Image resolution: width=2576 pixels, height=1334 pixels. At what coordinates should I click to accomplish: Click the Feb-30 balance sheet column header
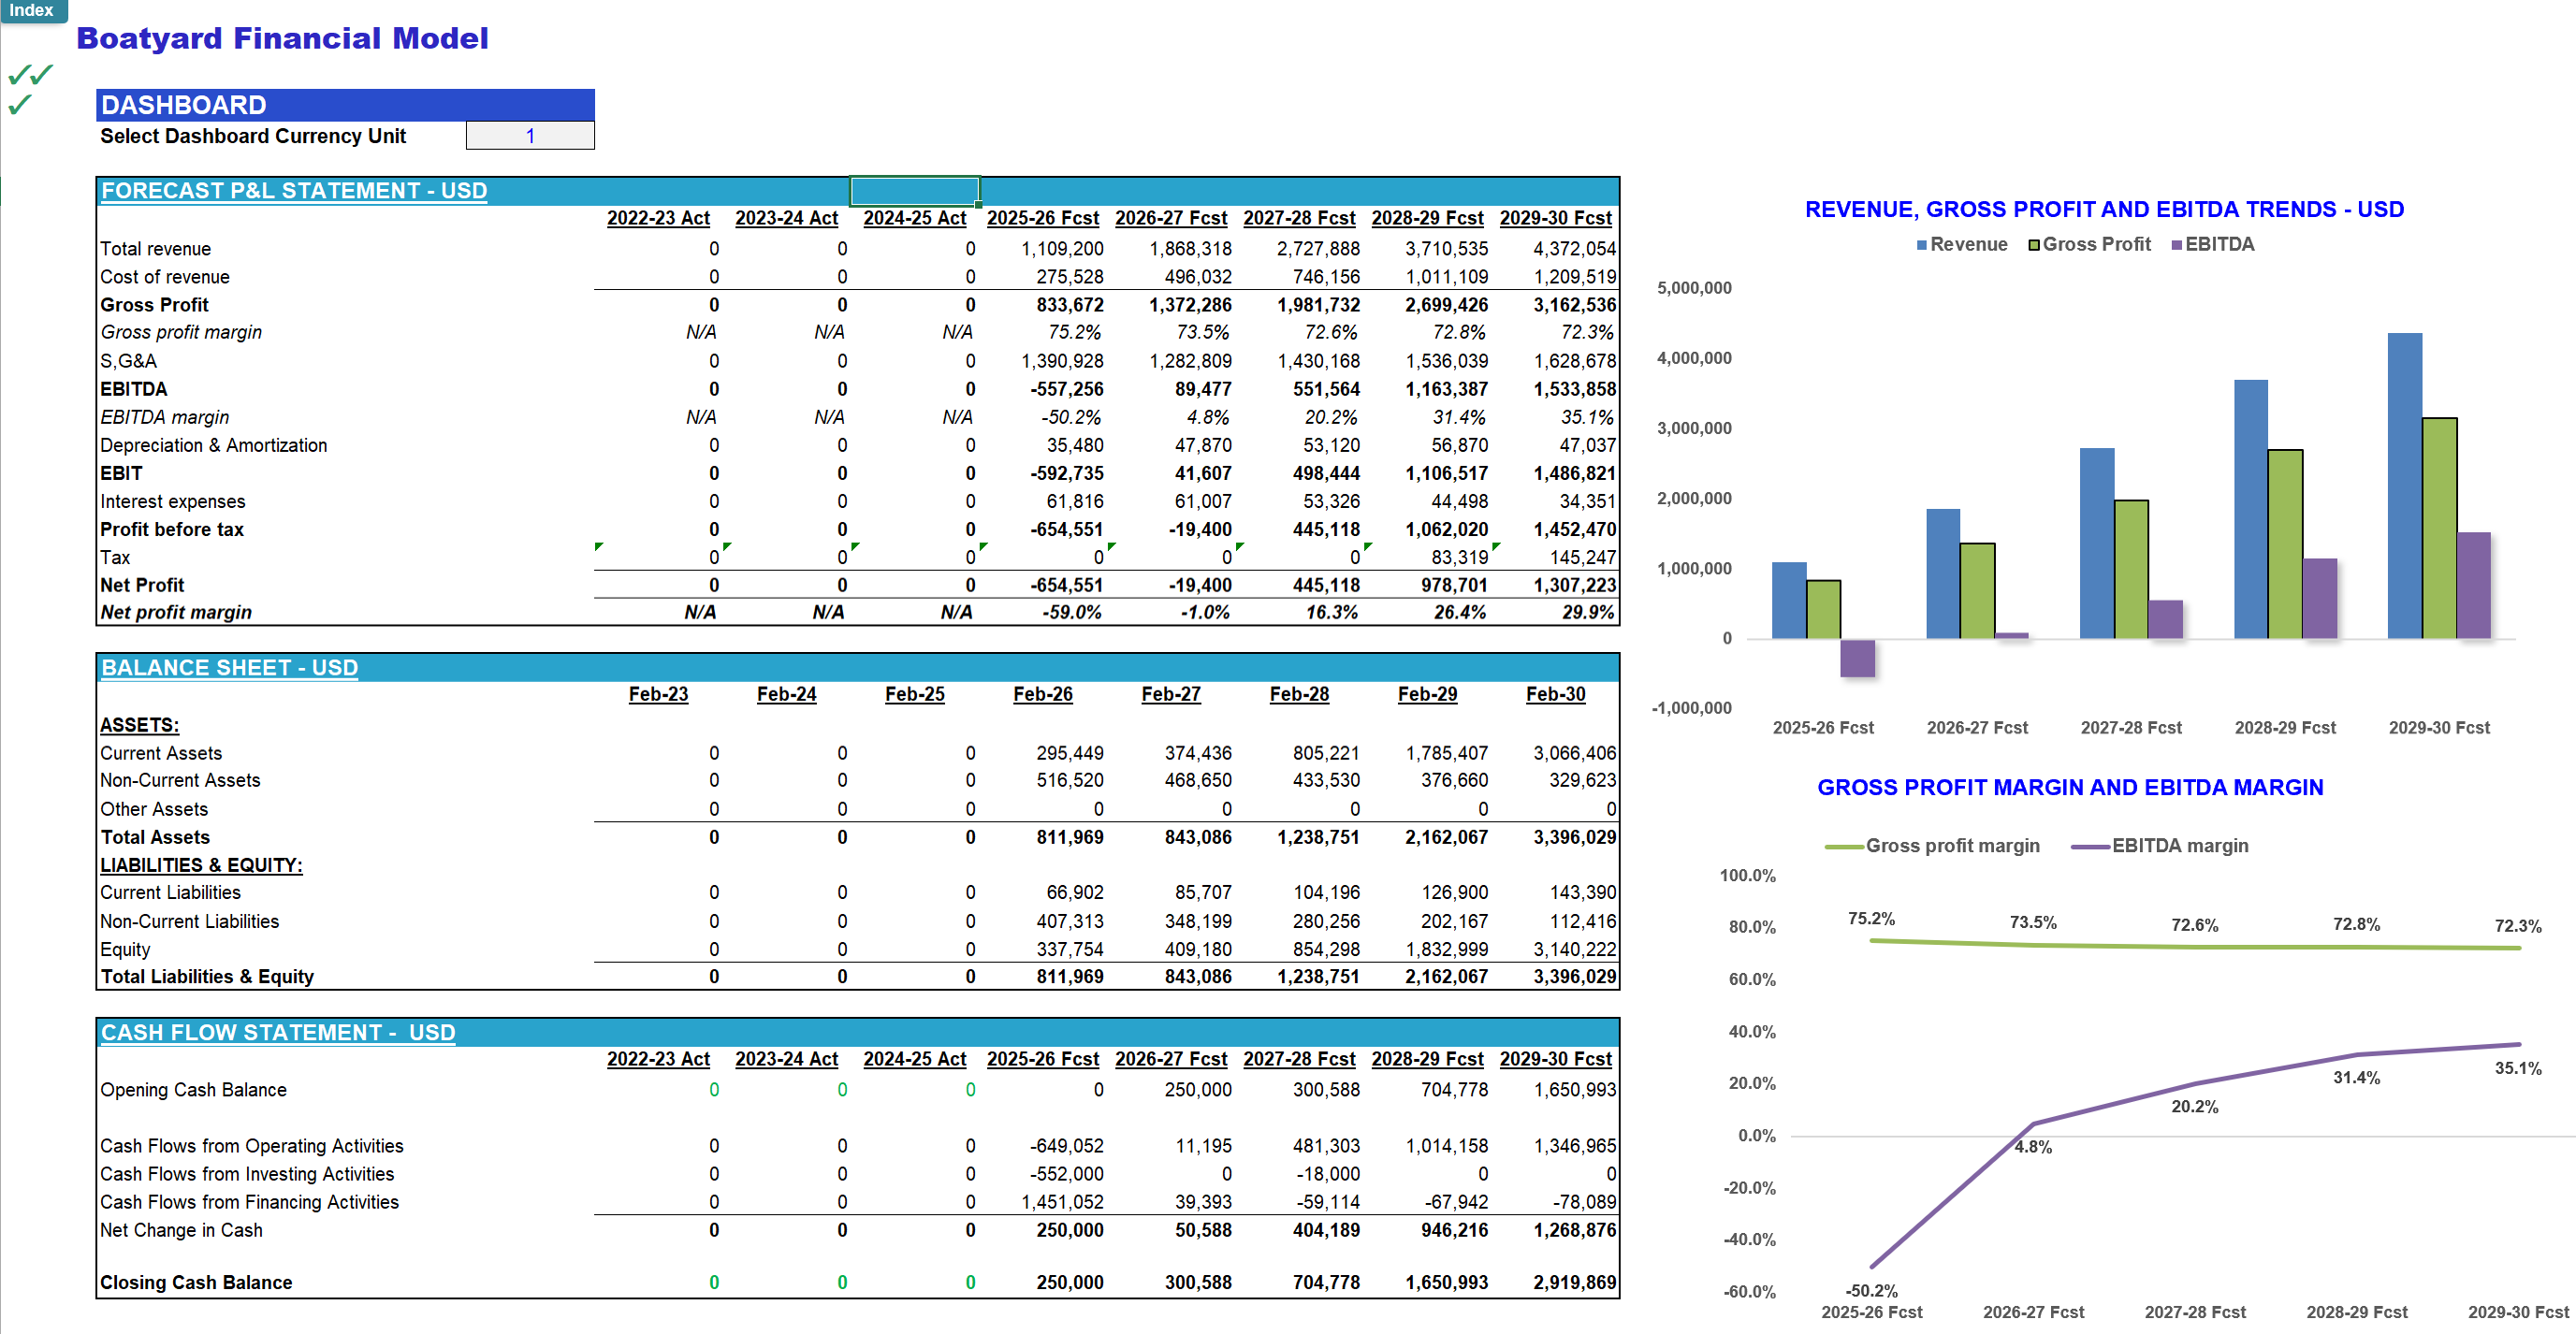click(x=1555, y=694)
